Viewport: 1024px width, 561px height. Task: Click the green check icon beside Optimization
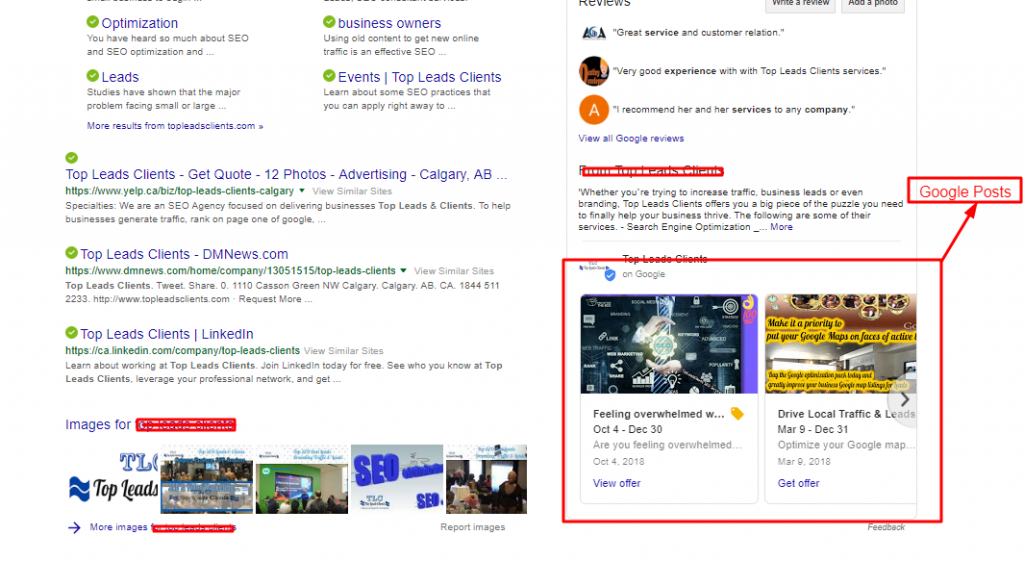pos(93,22)
